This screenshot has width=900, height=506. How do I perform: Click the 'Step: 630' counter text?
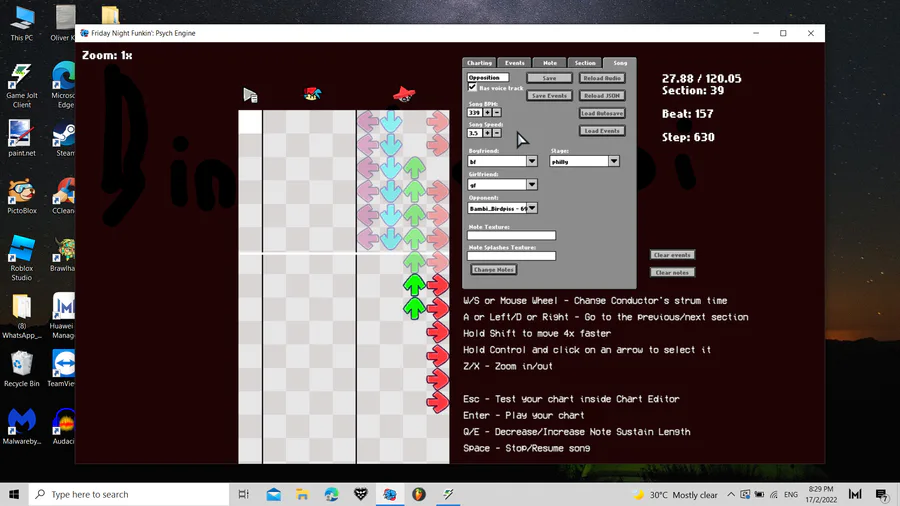tap(688, 137)
